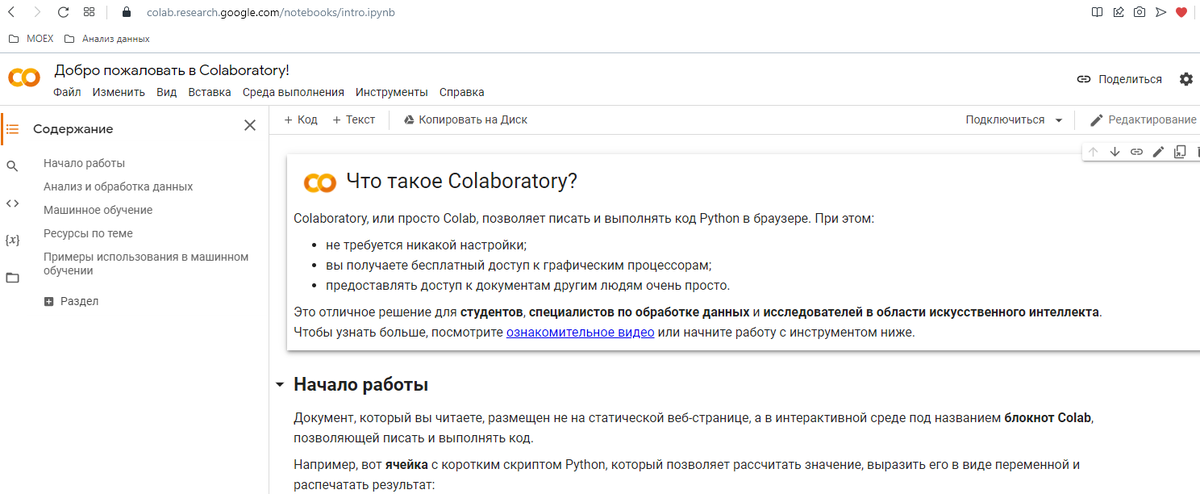Click the Начало работы section heading
This screenshot has width=1200, height=494.
tap(361, 385)
